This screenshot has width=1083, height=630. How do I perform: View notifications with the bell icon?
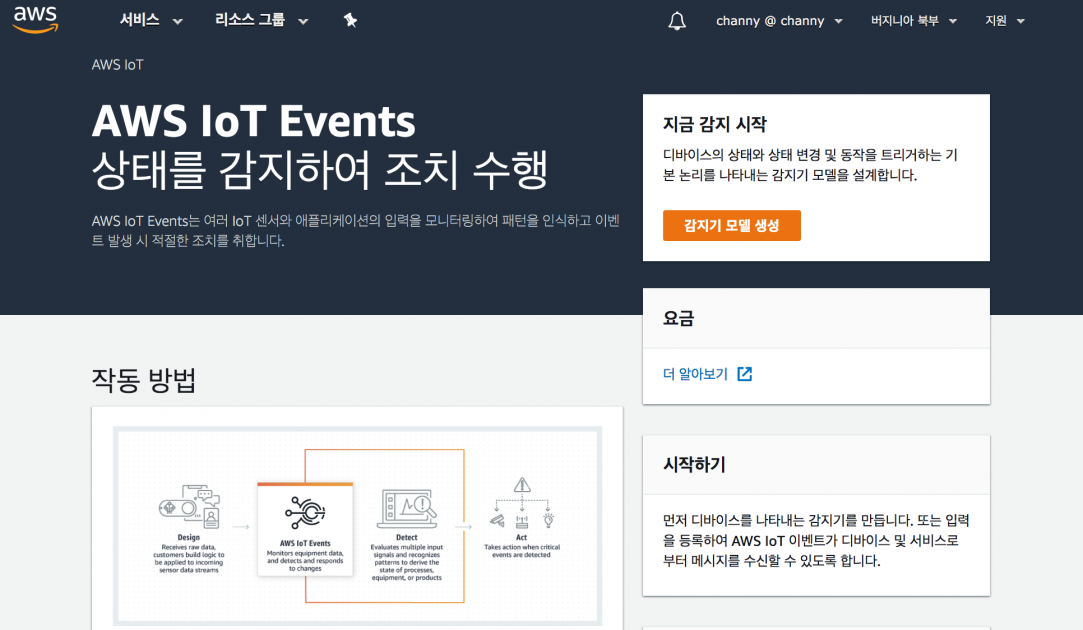point(677,19)
